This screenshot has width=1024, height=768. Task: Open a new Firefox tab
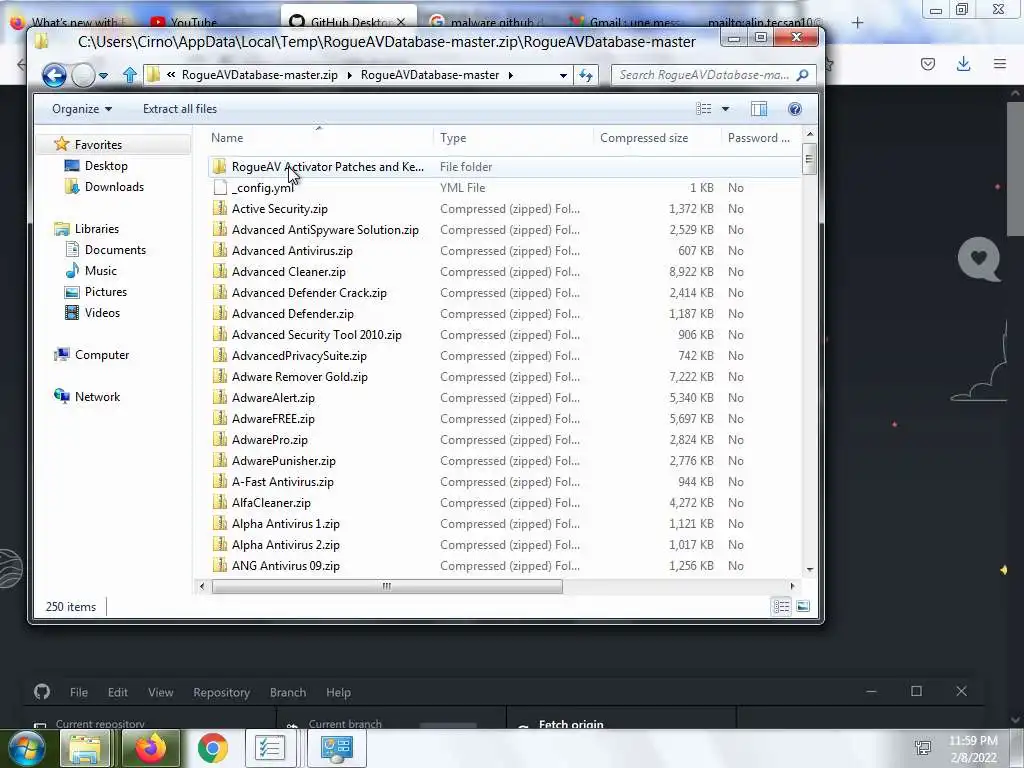click(x=857, y=23)
